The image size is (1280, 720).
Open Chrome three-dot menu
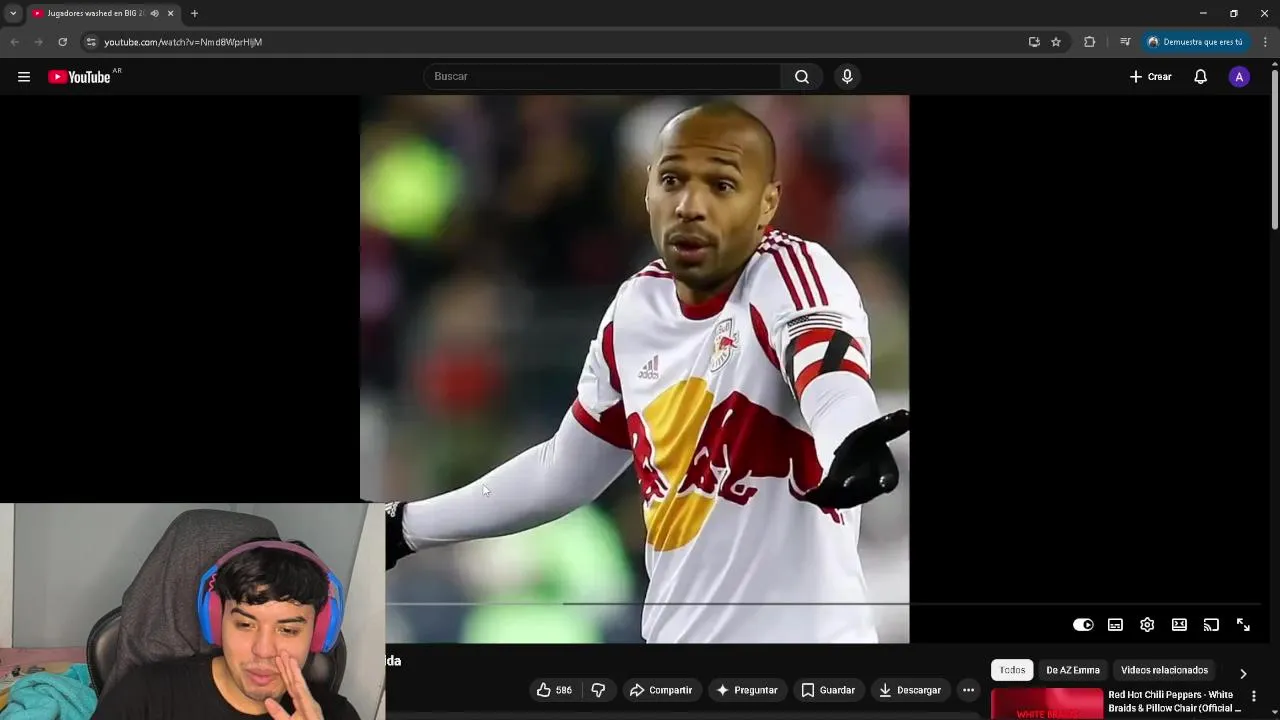click(x=1265, y=42)
